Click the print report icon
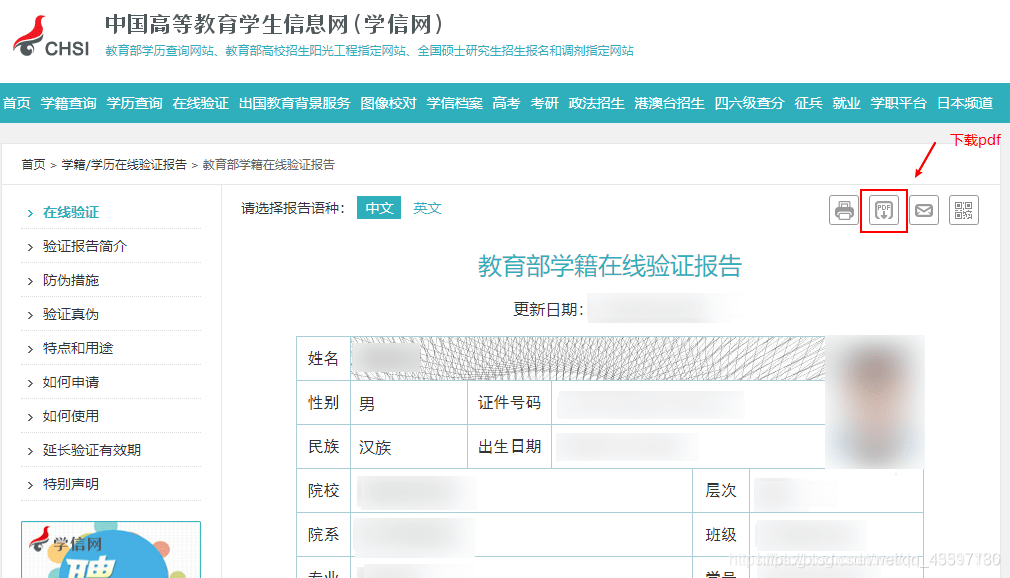The width and height of the screenshot is (1010, 578). pos(844,210)
